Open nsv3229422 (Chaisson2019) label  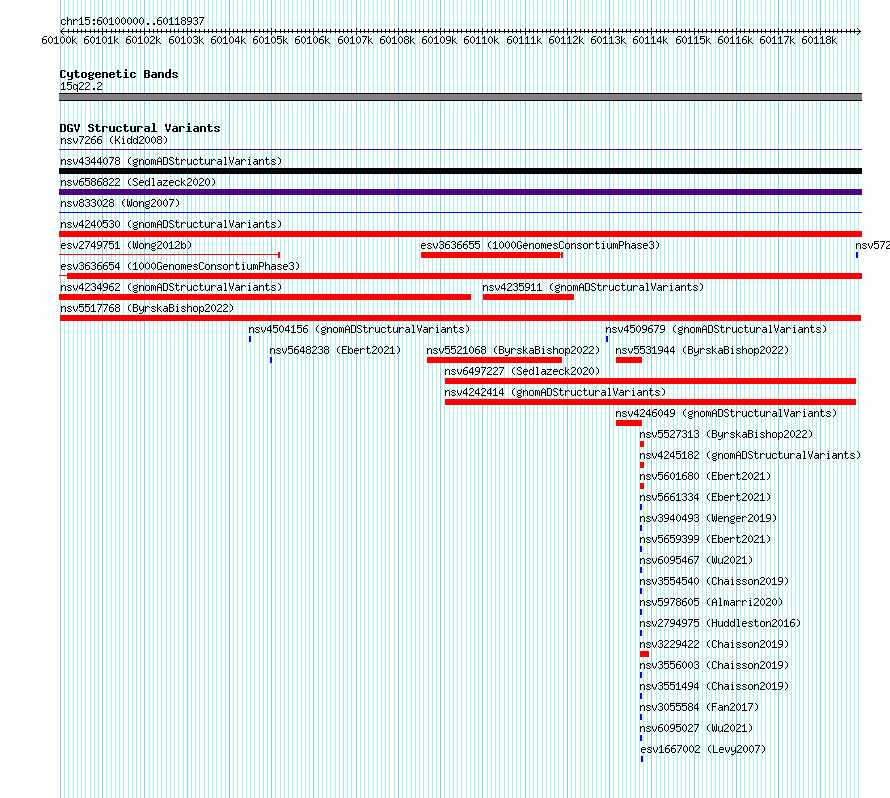click(715, 644)
